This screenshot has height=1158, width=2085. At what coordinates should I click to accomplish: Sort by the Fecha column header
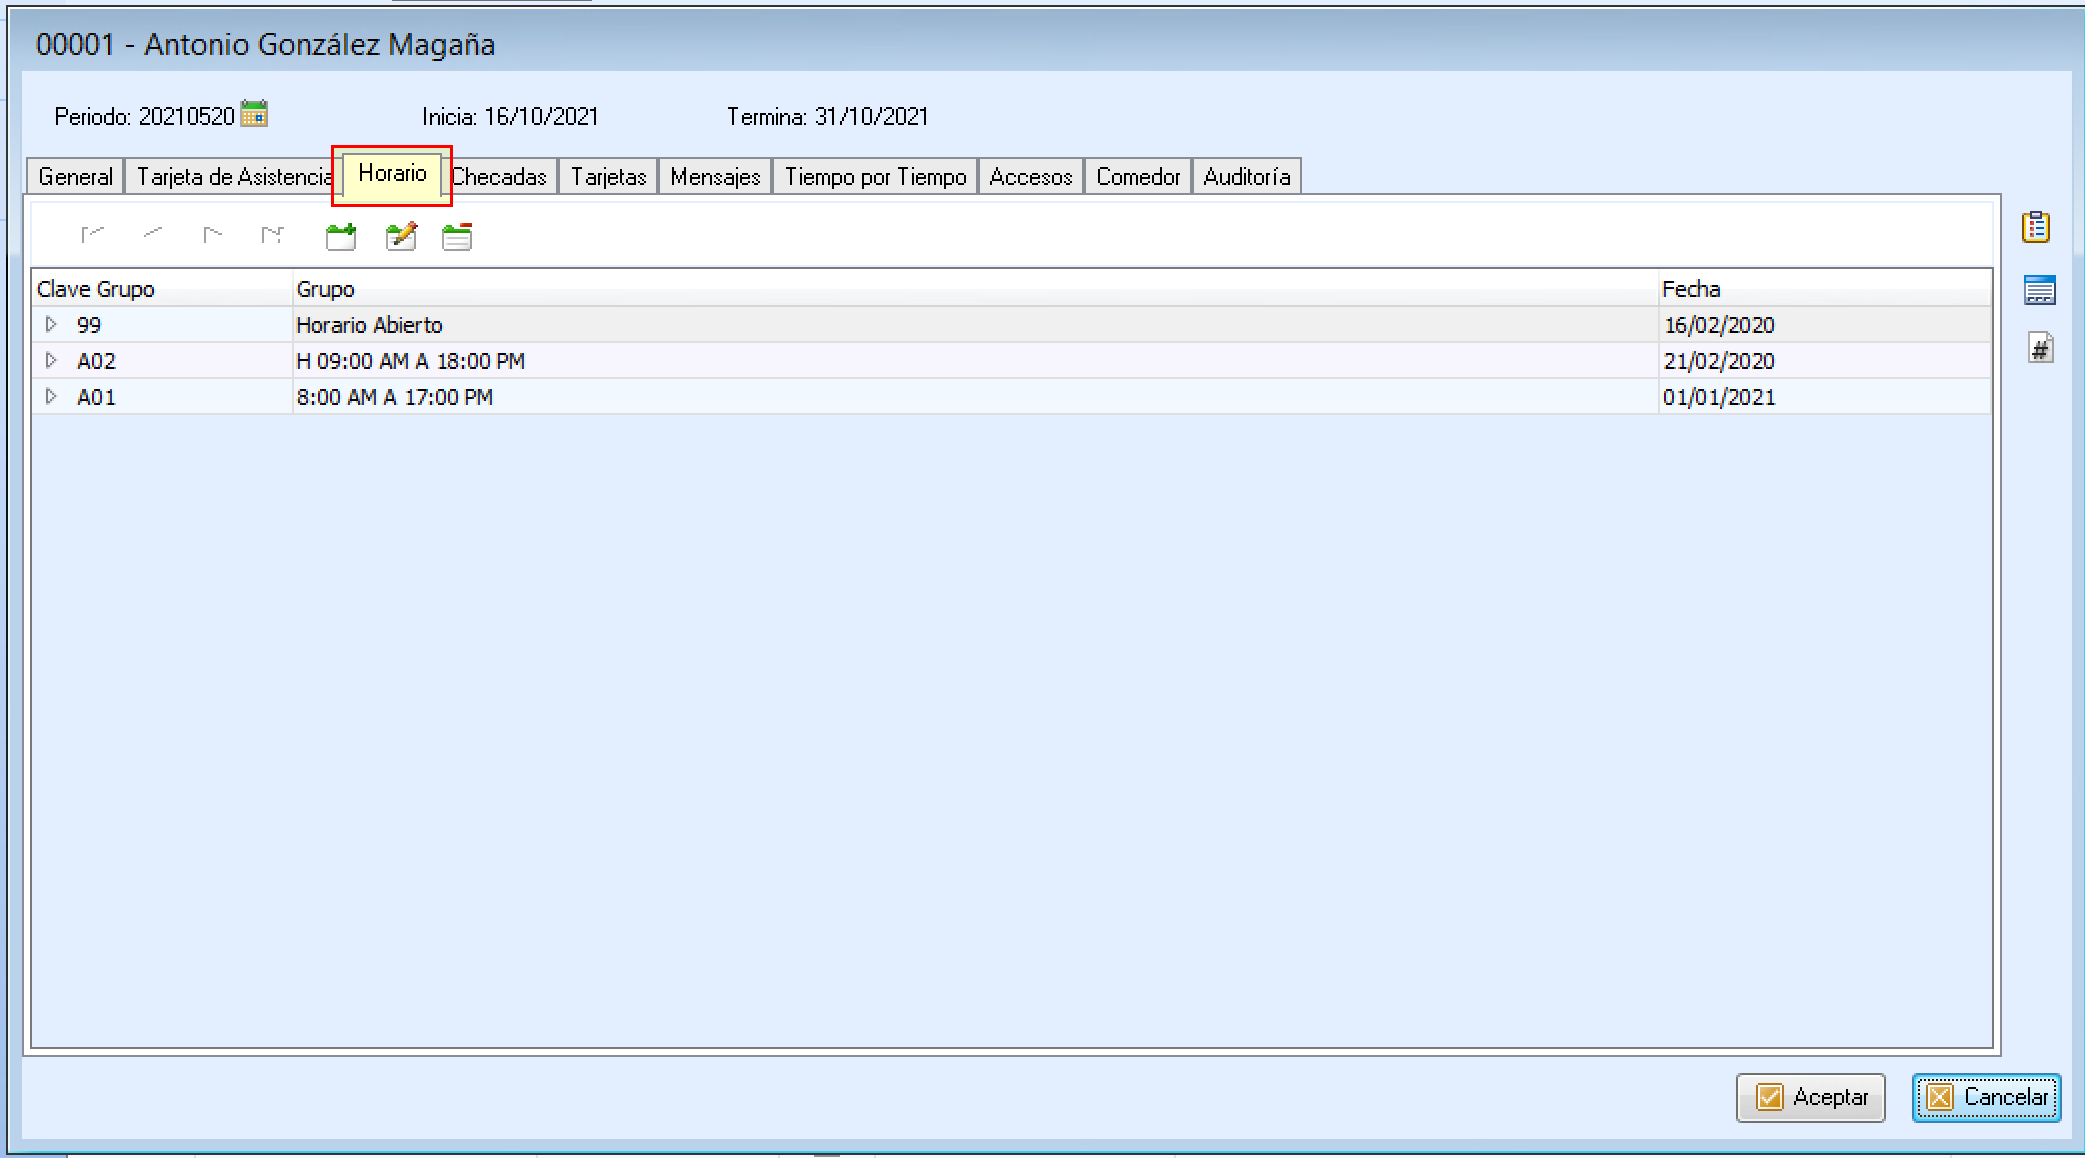[x=1691, y=289]
